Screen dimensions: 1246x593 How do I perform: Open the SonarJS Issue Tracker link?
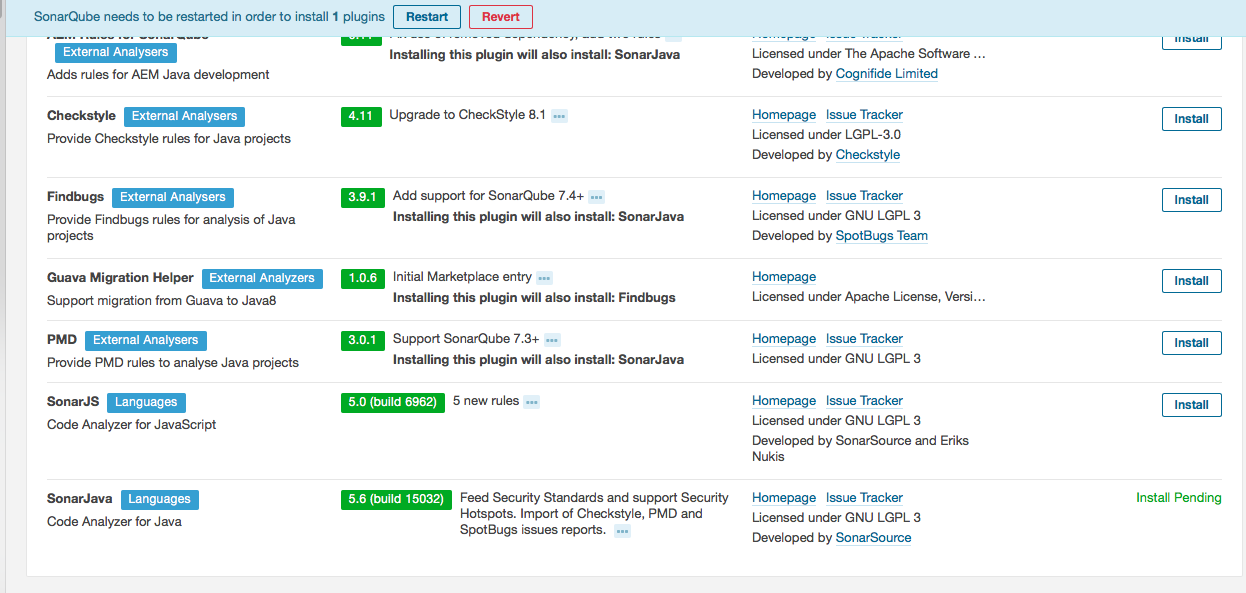pyautogui.click(x=864, y=401)
